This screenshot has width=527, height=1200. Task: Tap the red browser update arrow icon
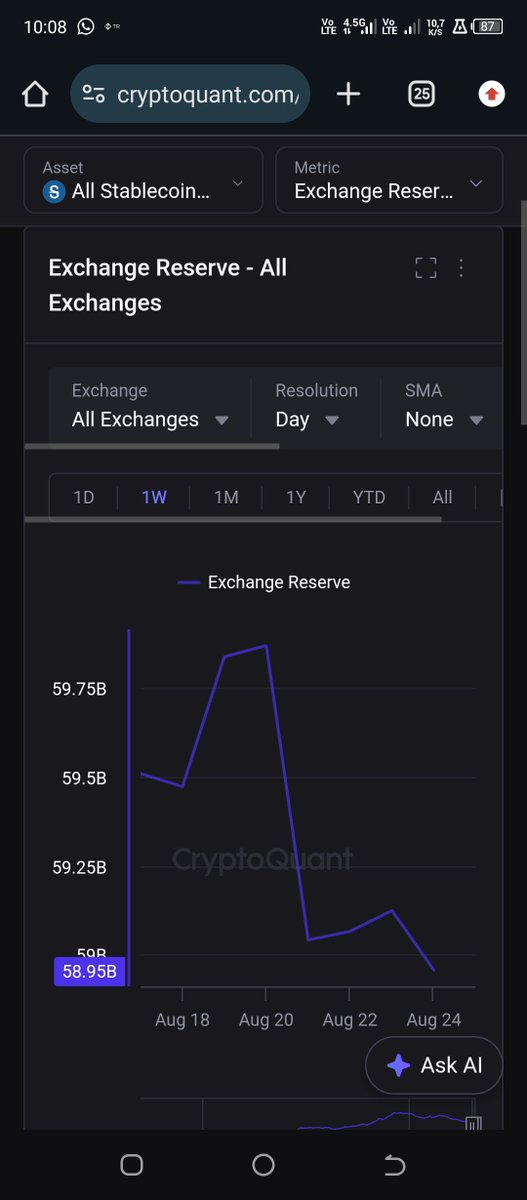point(491,94)
